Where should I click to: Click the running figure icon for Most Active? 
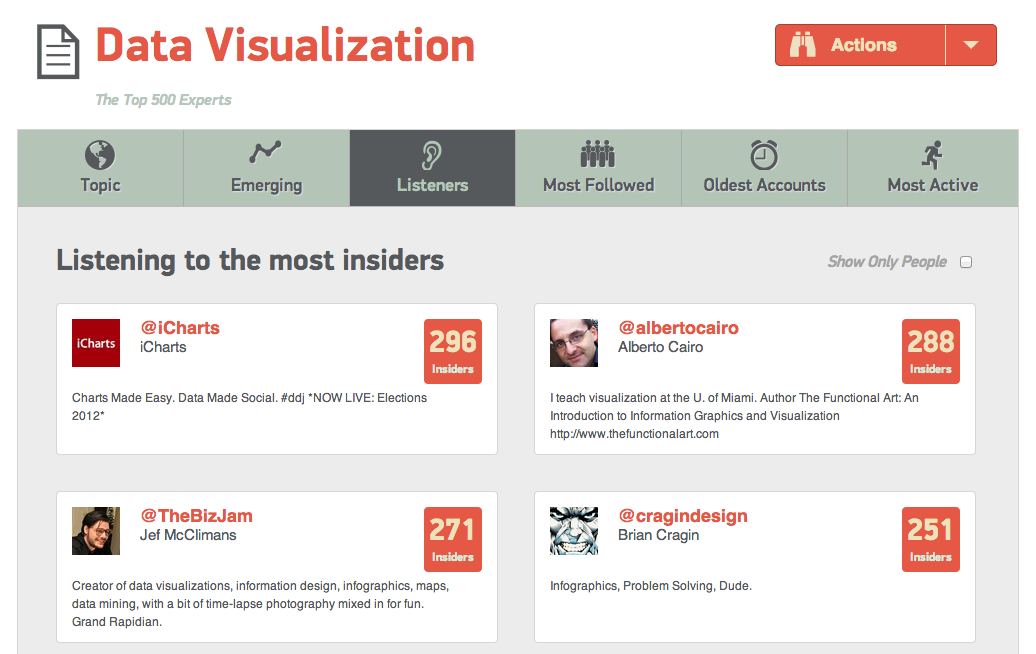point(932,154)
